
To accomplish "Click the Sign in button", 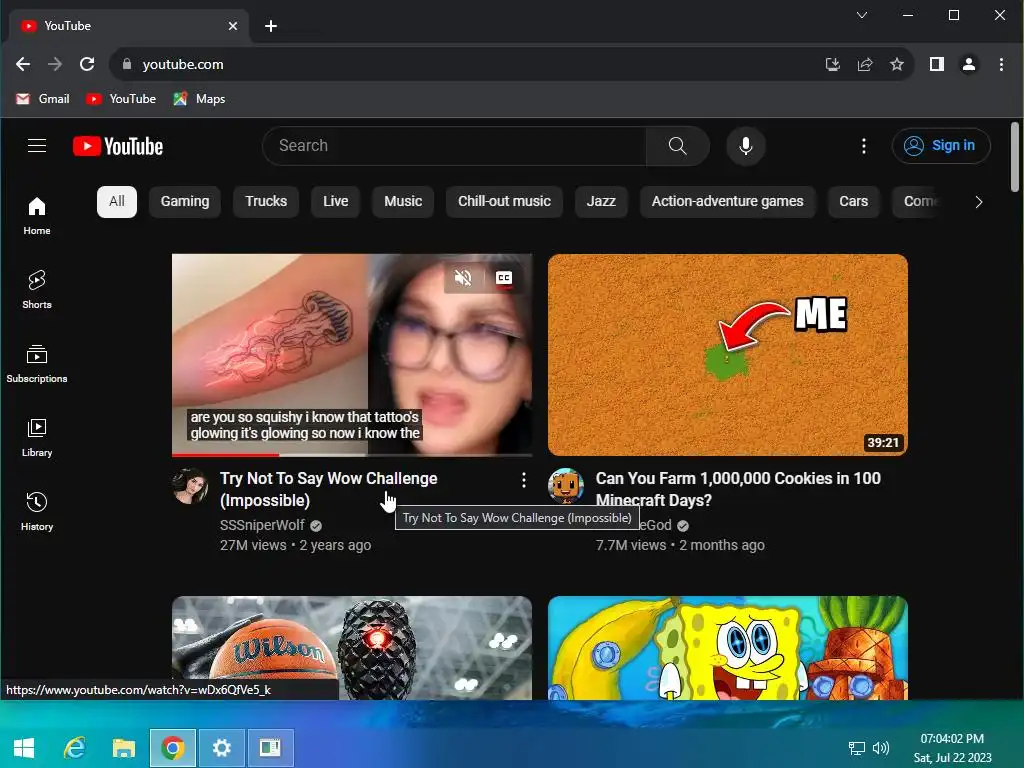I will [x=940, y=146].
